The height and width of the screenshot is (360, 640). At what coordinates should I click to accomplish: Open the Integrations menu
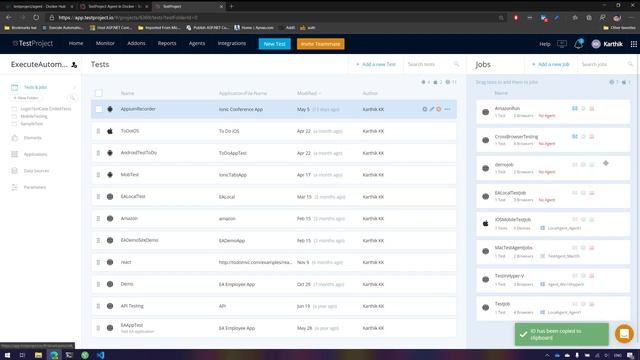pos(232,43)
